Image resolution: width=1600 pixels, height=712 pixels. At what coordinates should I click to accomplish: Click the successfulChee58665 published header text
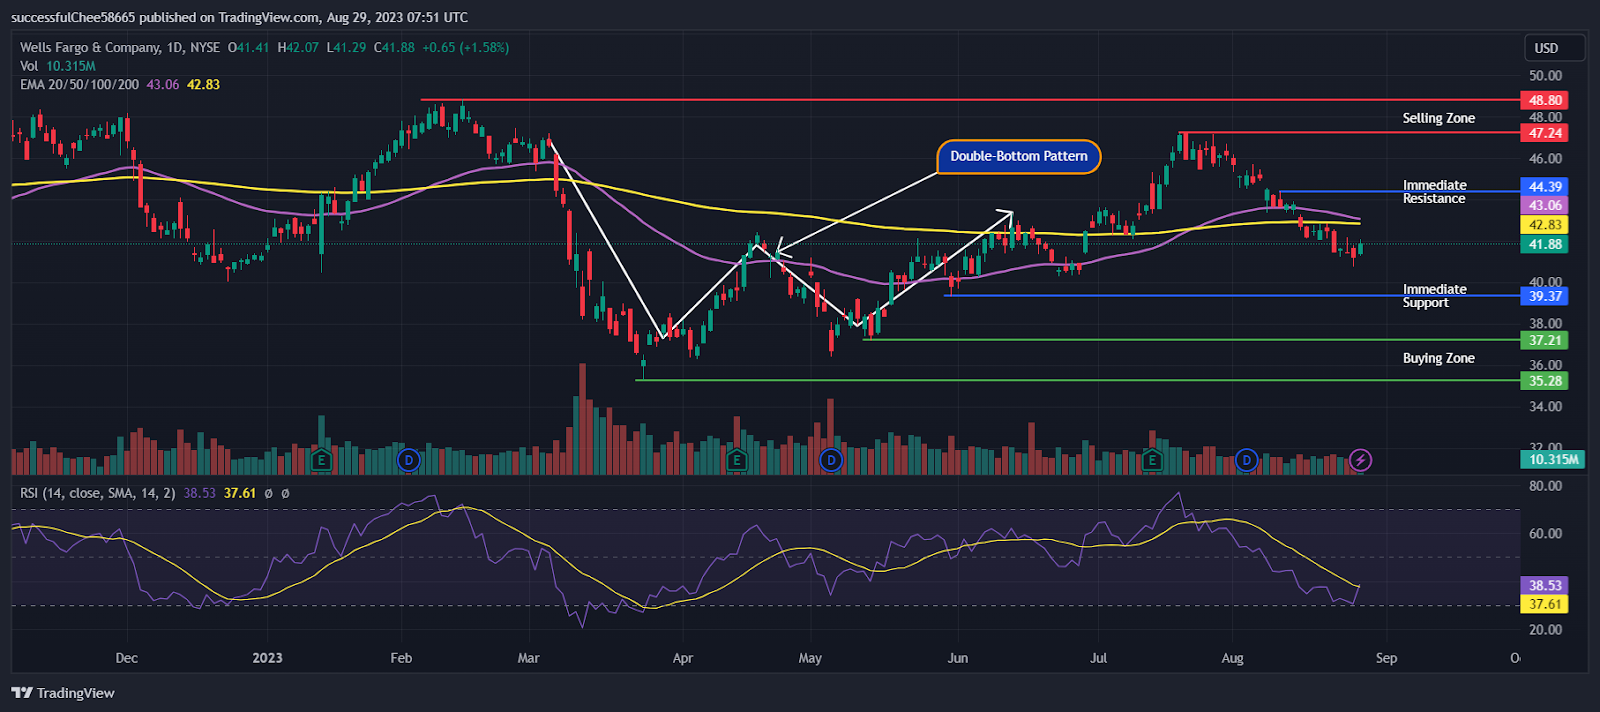click(x=239, y=17)
